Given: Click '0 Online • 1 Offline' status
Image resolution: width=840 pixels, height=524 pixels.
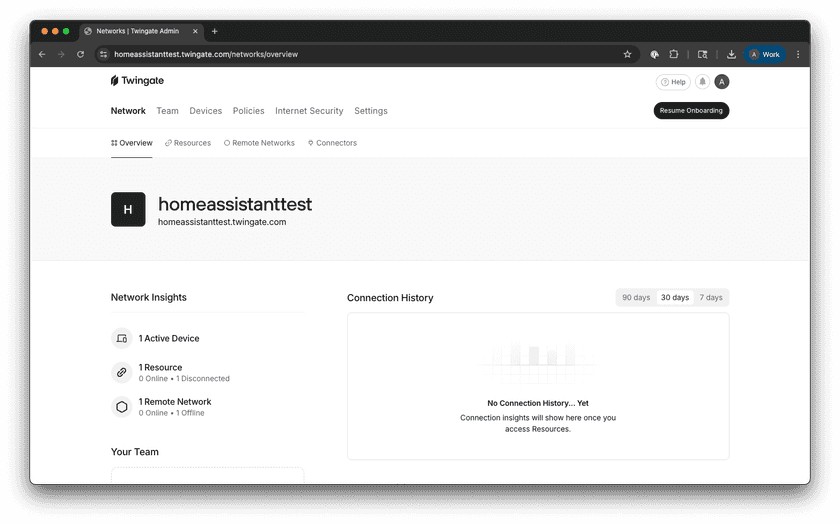Looking at the screenshot, I should tap(171, 413).
